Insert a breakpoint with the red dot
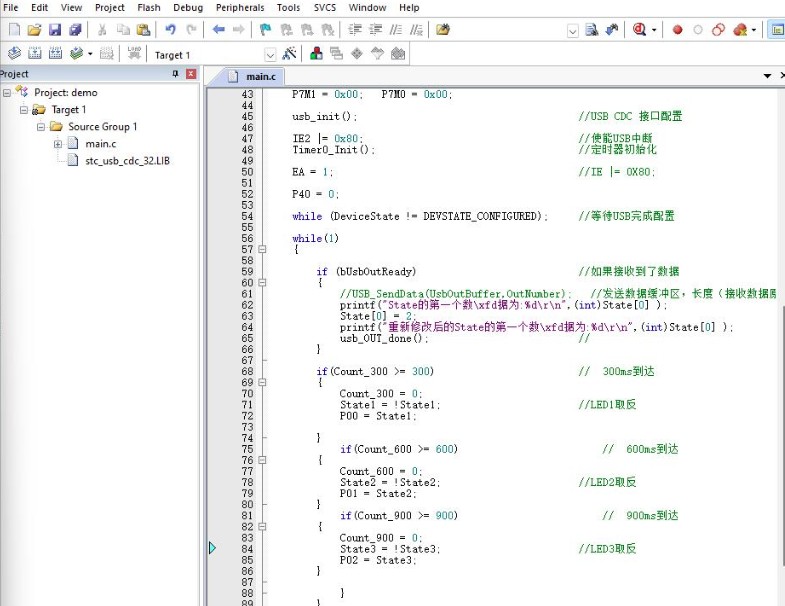 click(677, 30)
